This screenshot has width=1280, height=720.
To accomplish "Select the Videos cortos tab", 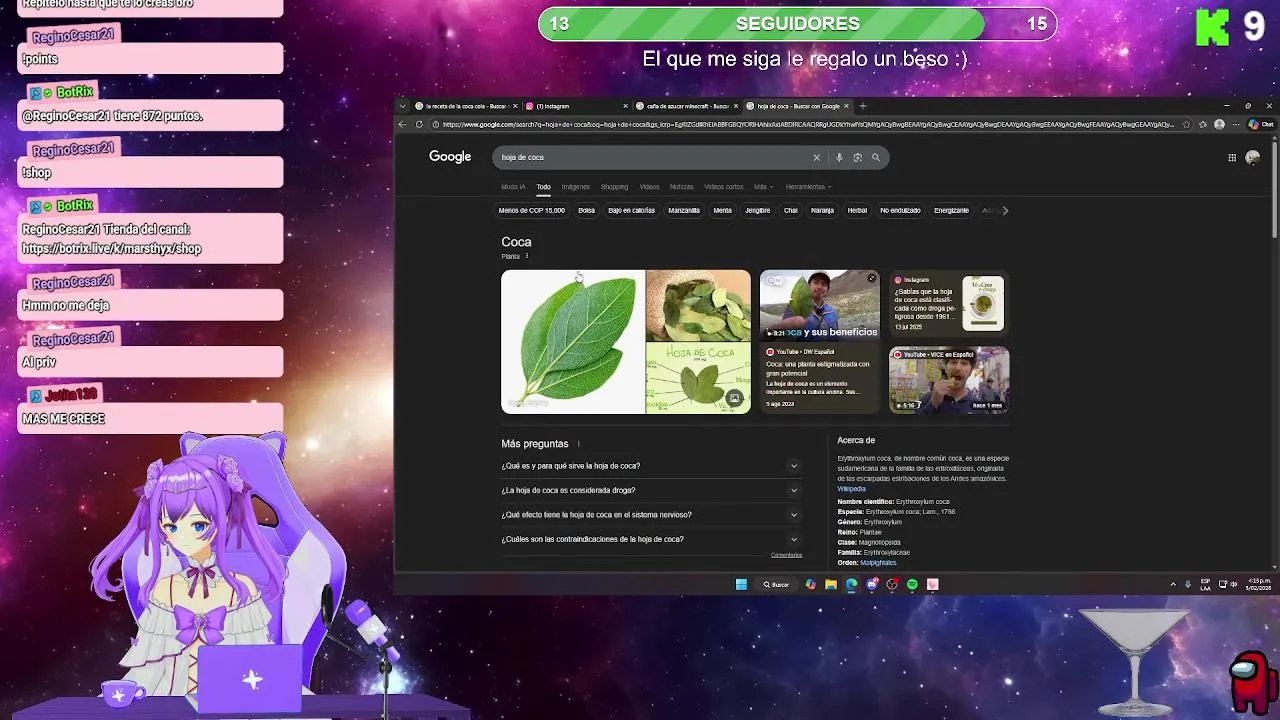I will pyautogui.click(x=724, y=187).
